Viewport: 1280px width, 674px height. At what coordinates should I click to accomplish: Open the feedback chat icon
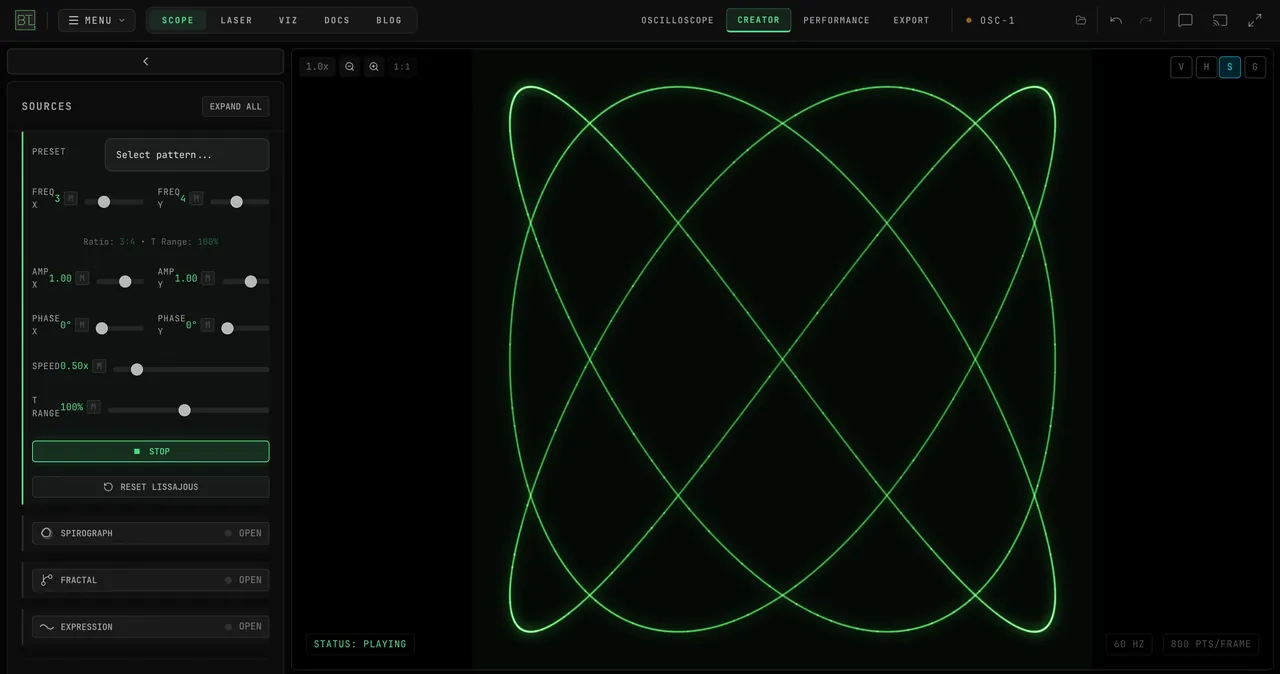pyautogui.click(x=1185, y=20)
